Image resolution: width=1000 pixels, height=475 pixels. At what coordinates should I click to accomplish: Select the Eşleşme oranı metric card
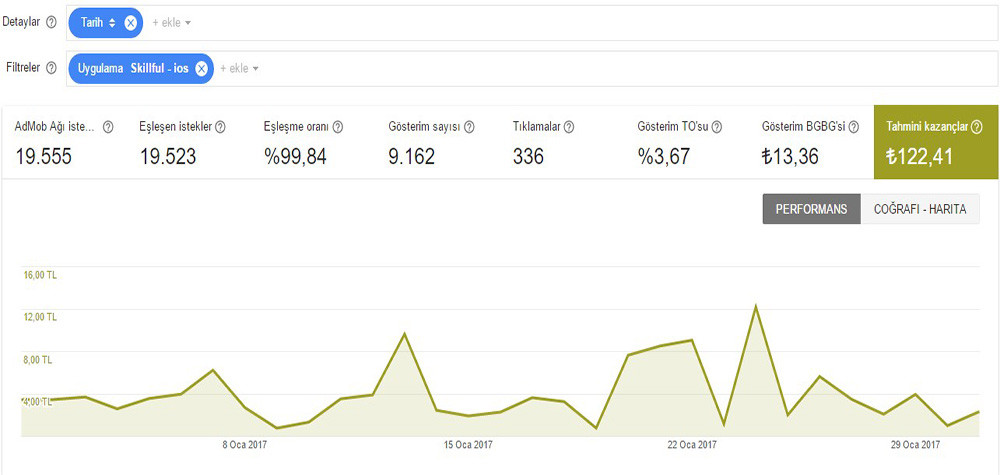314,142
